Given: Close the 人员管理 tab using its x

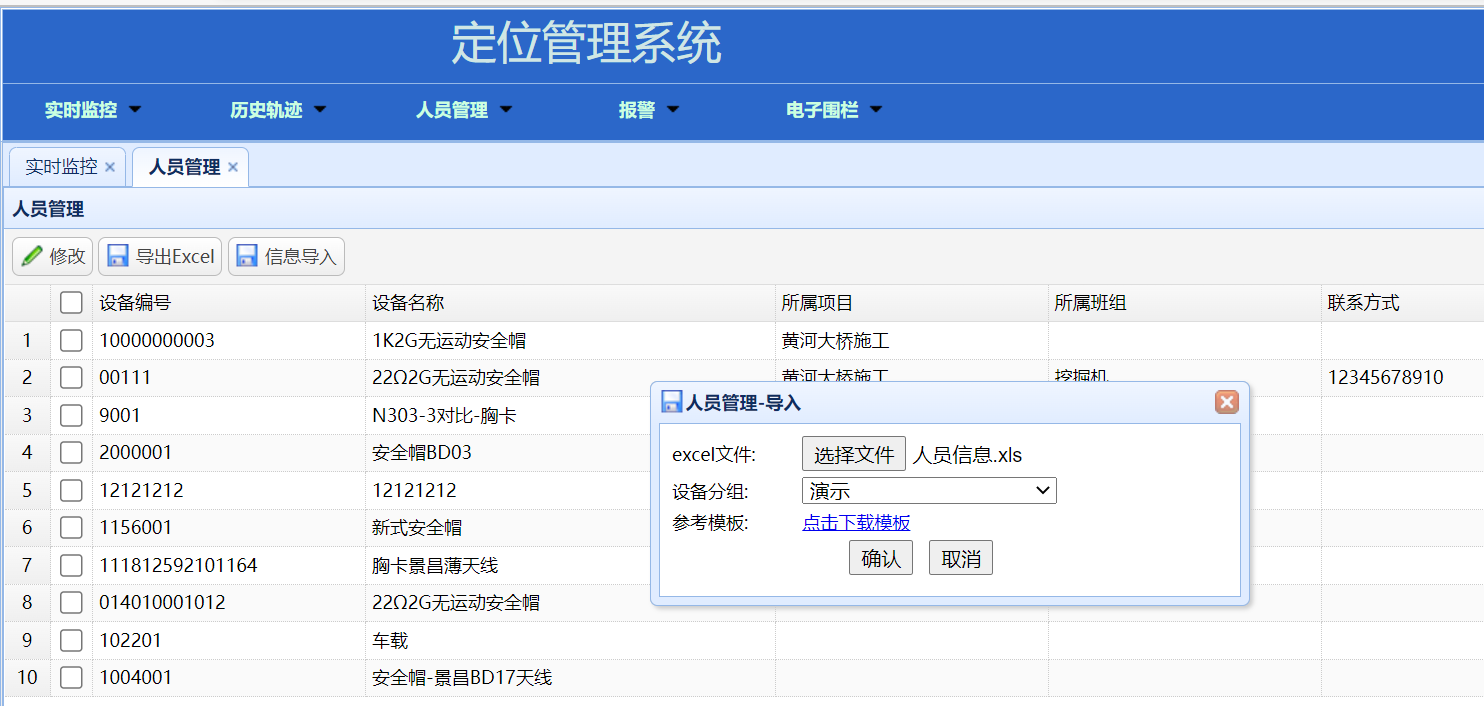Looking at the screenshot, I should point(233,167).
